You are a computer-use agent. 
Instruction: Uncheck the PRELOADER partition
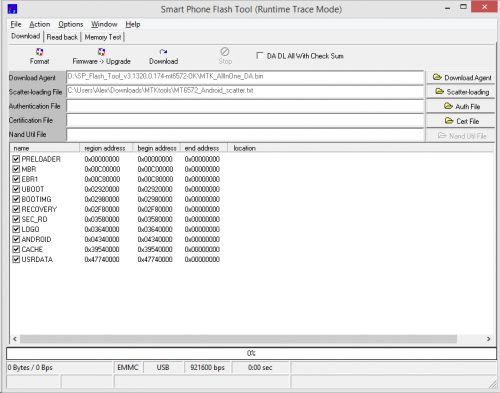pyautogui.click(x=16, y=159)
